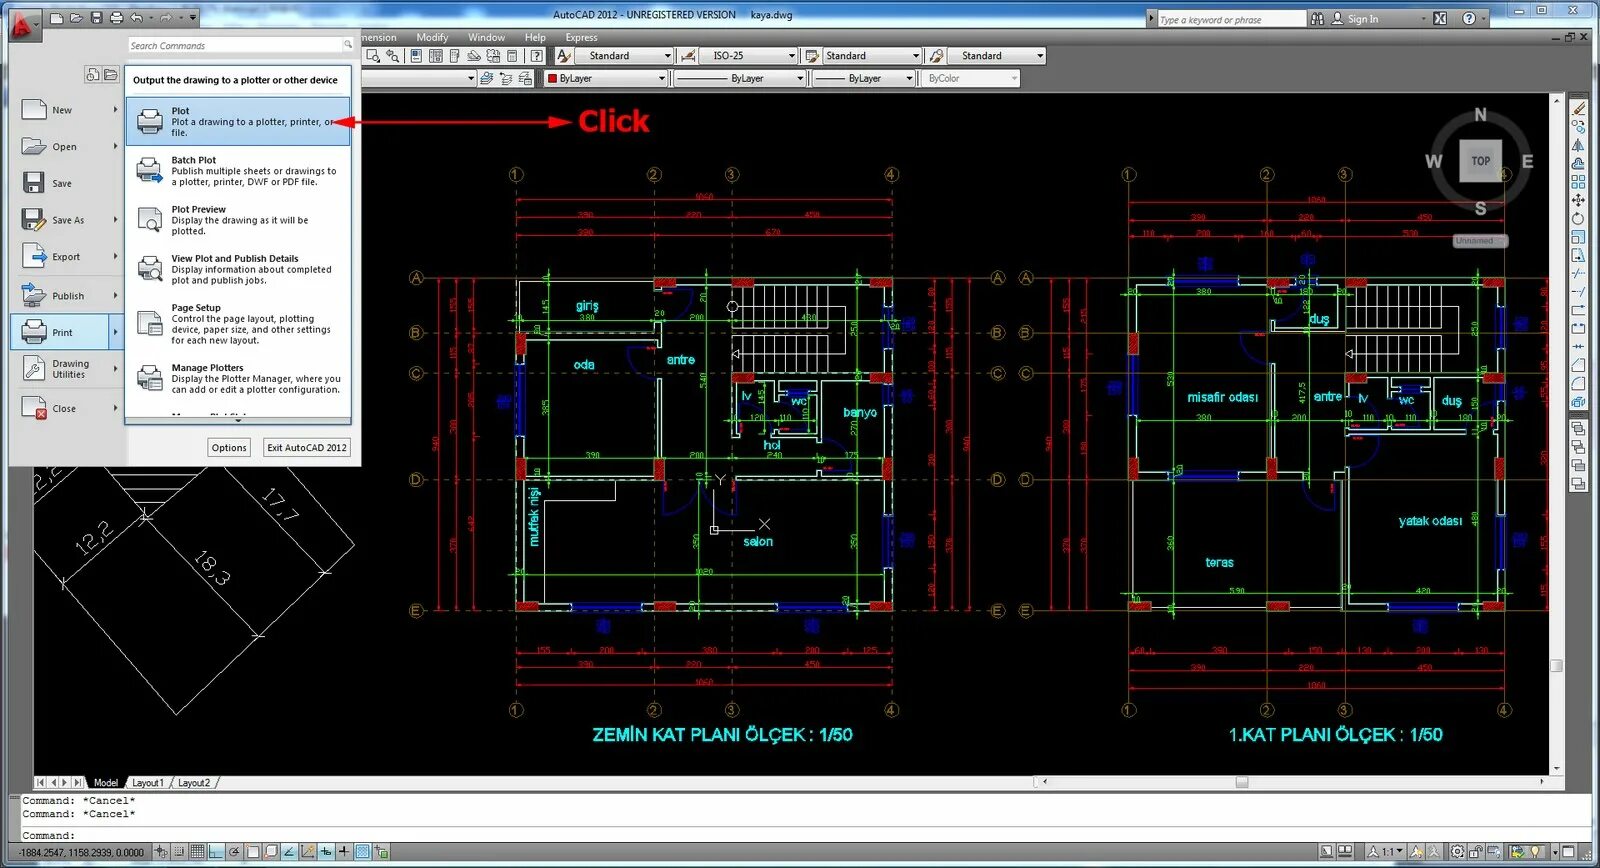Viewport: 1600px width, 868px height.
Task: Open the Express menu
Action: pos(581,37)
